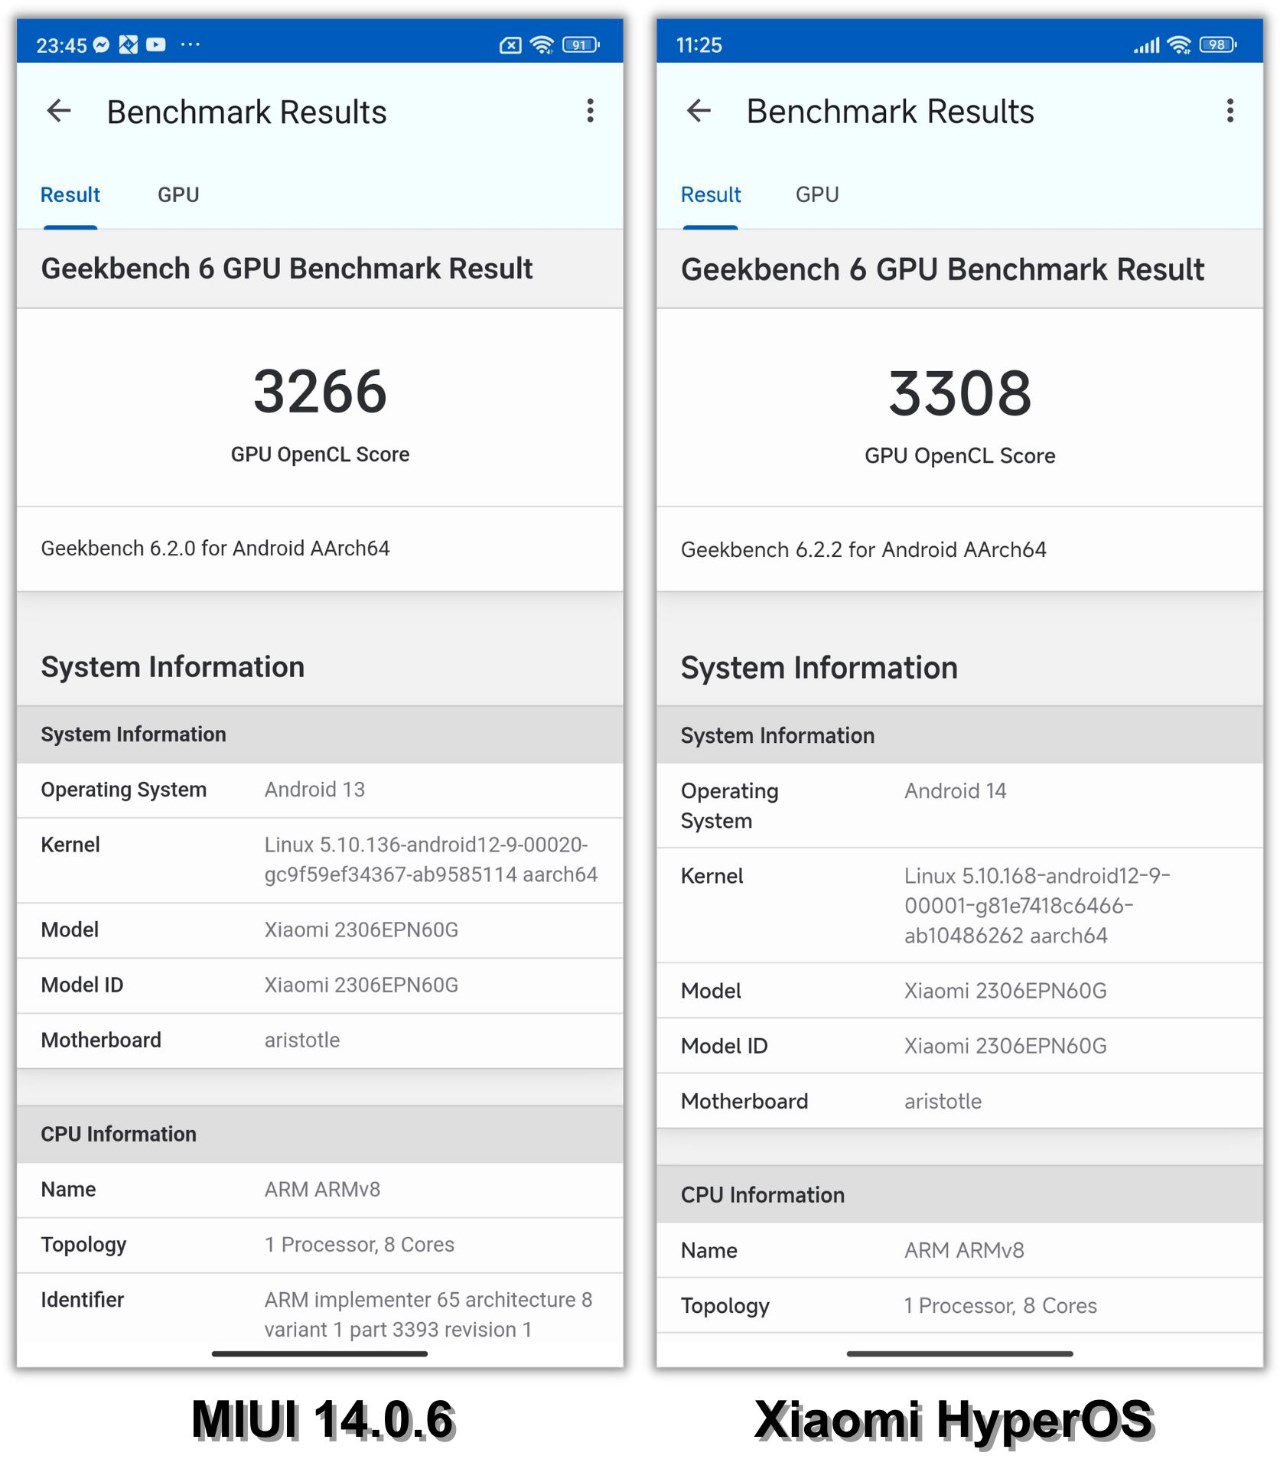Tap the battery indicator showing 98 percent

[x=1217, y=45]
